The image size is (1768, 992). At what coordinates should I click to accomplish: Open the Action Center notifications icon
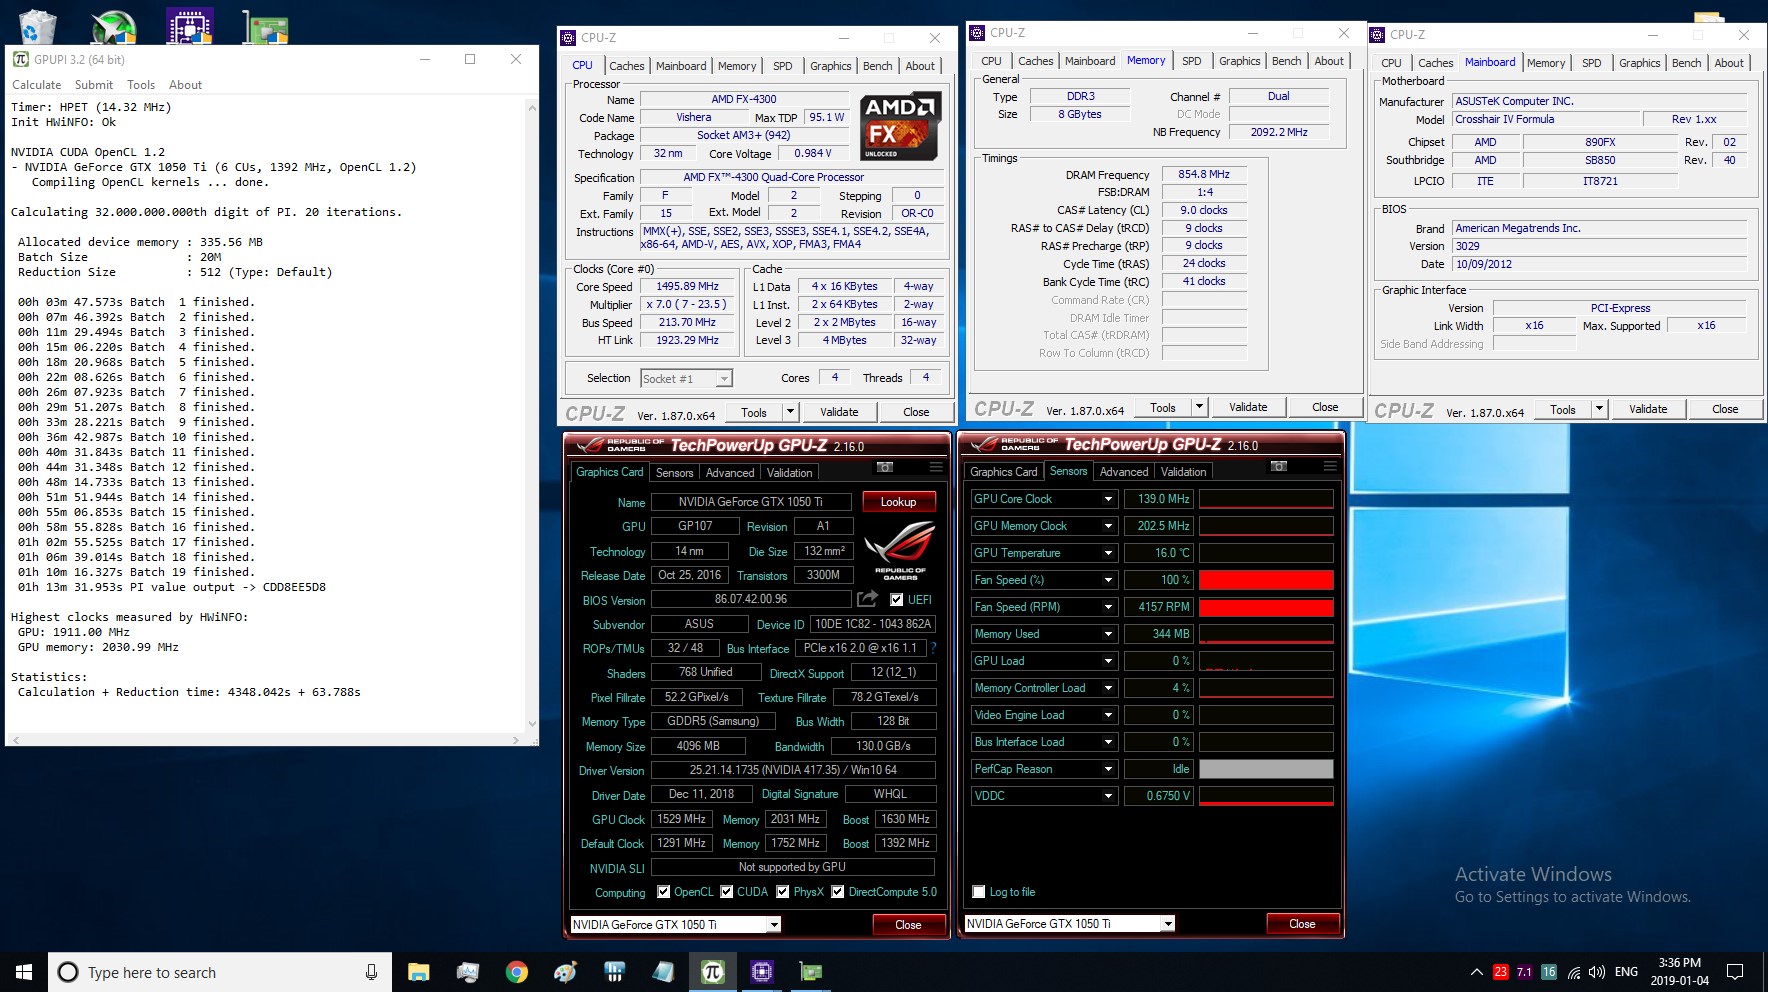[x=1735, y=972]
